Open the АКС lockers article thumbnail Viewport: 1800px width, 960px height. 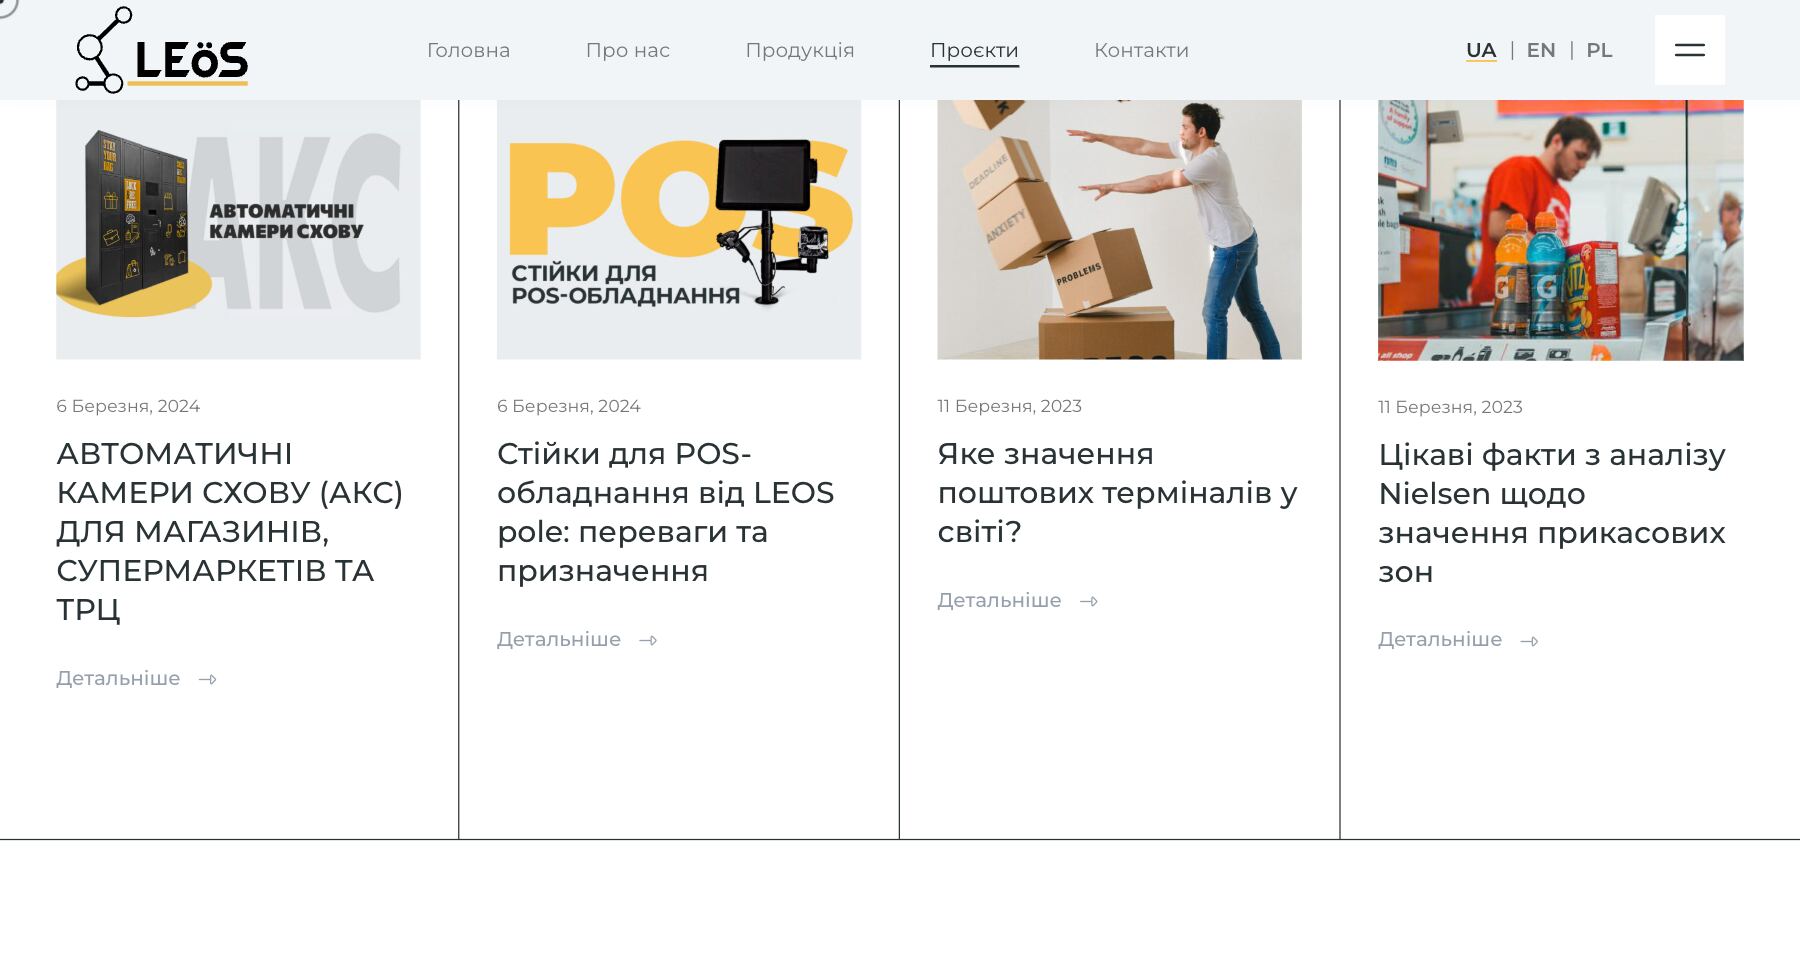click(x=238, y=230)
